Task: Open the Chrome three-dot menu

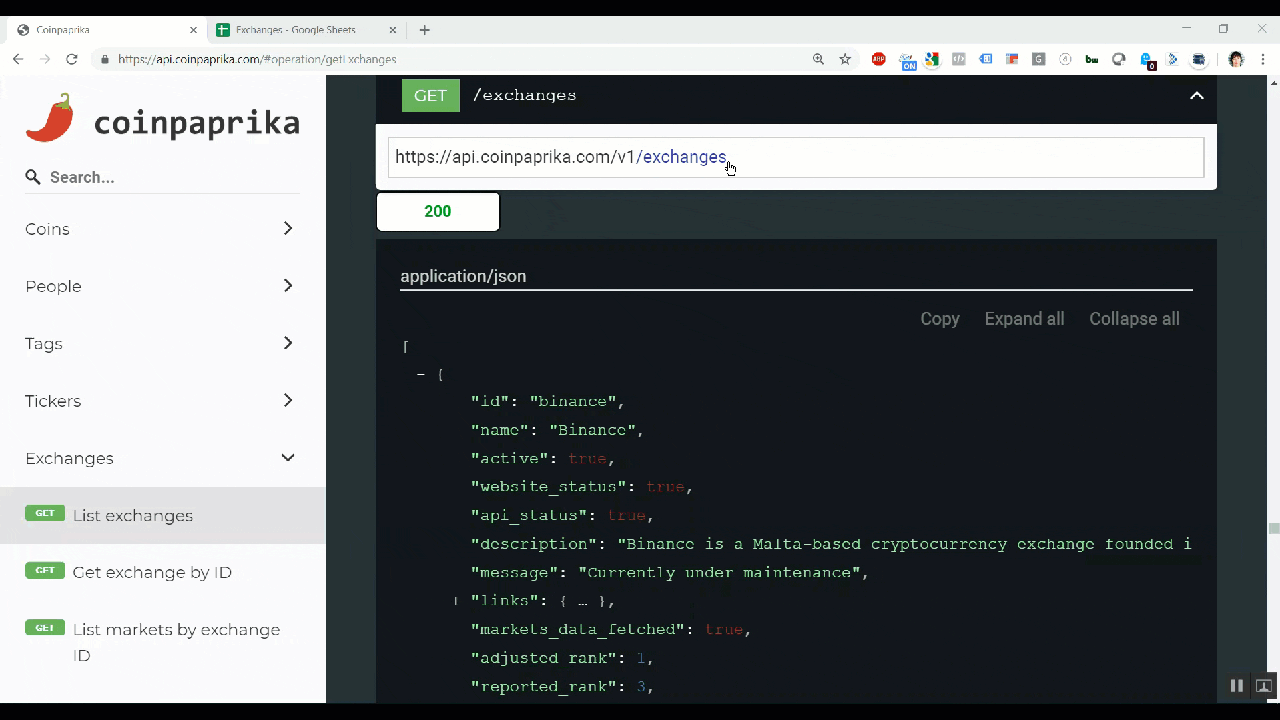Action: pyautogui.click(x=1264, y=59)
